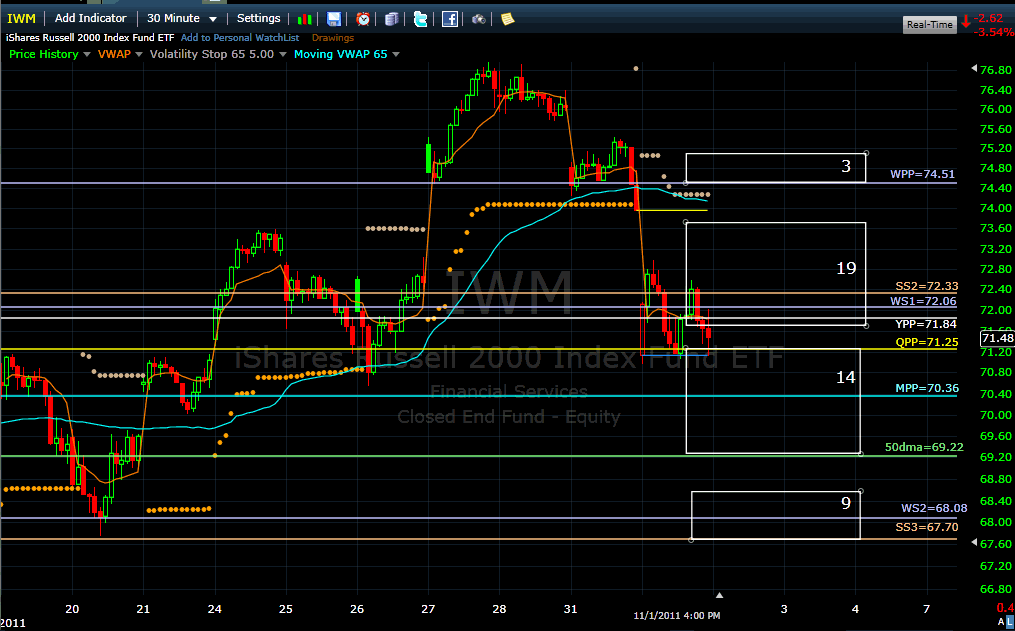
Task: Click the 70.00 price axis value
Action: (996, 415)
